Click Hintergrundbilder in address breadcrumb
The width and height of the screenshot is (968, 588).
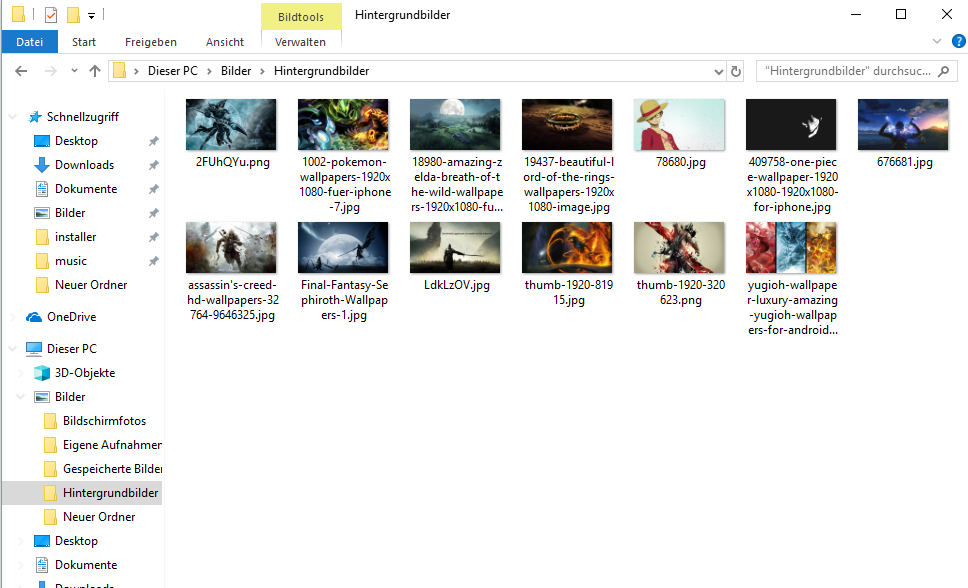tap(322, 71)
